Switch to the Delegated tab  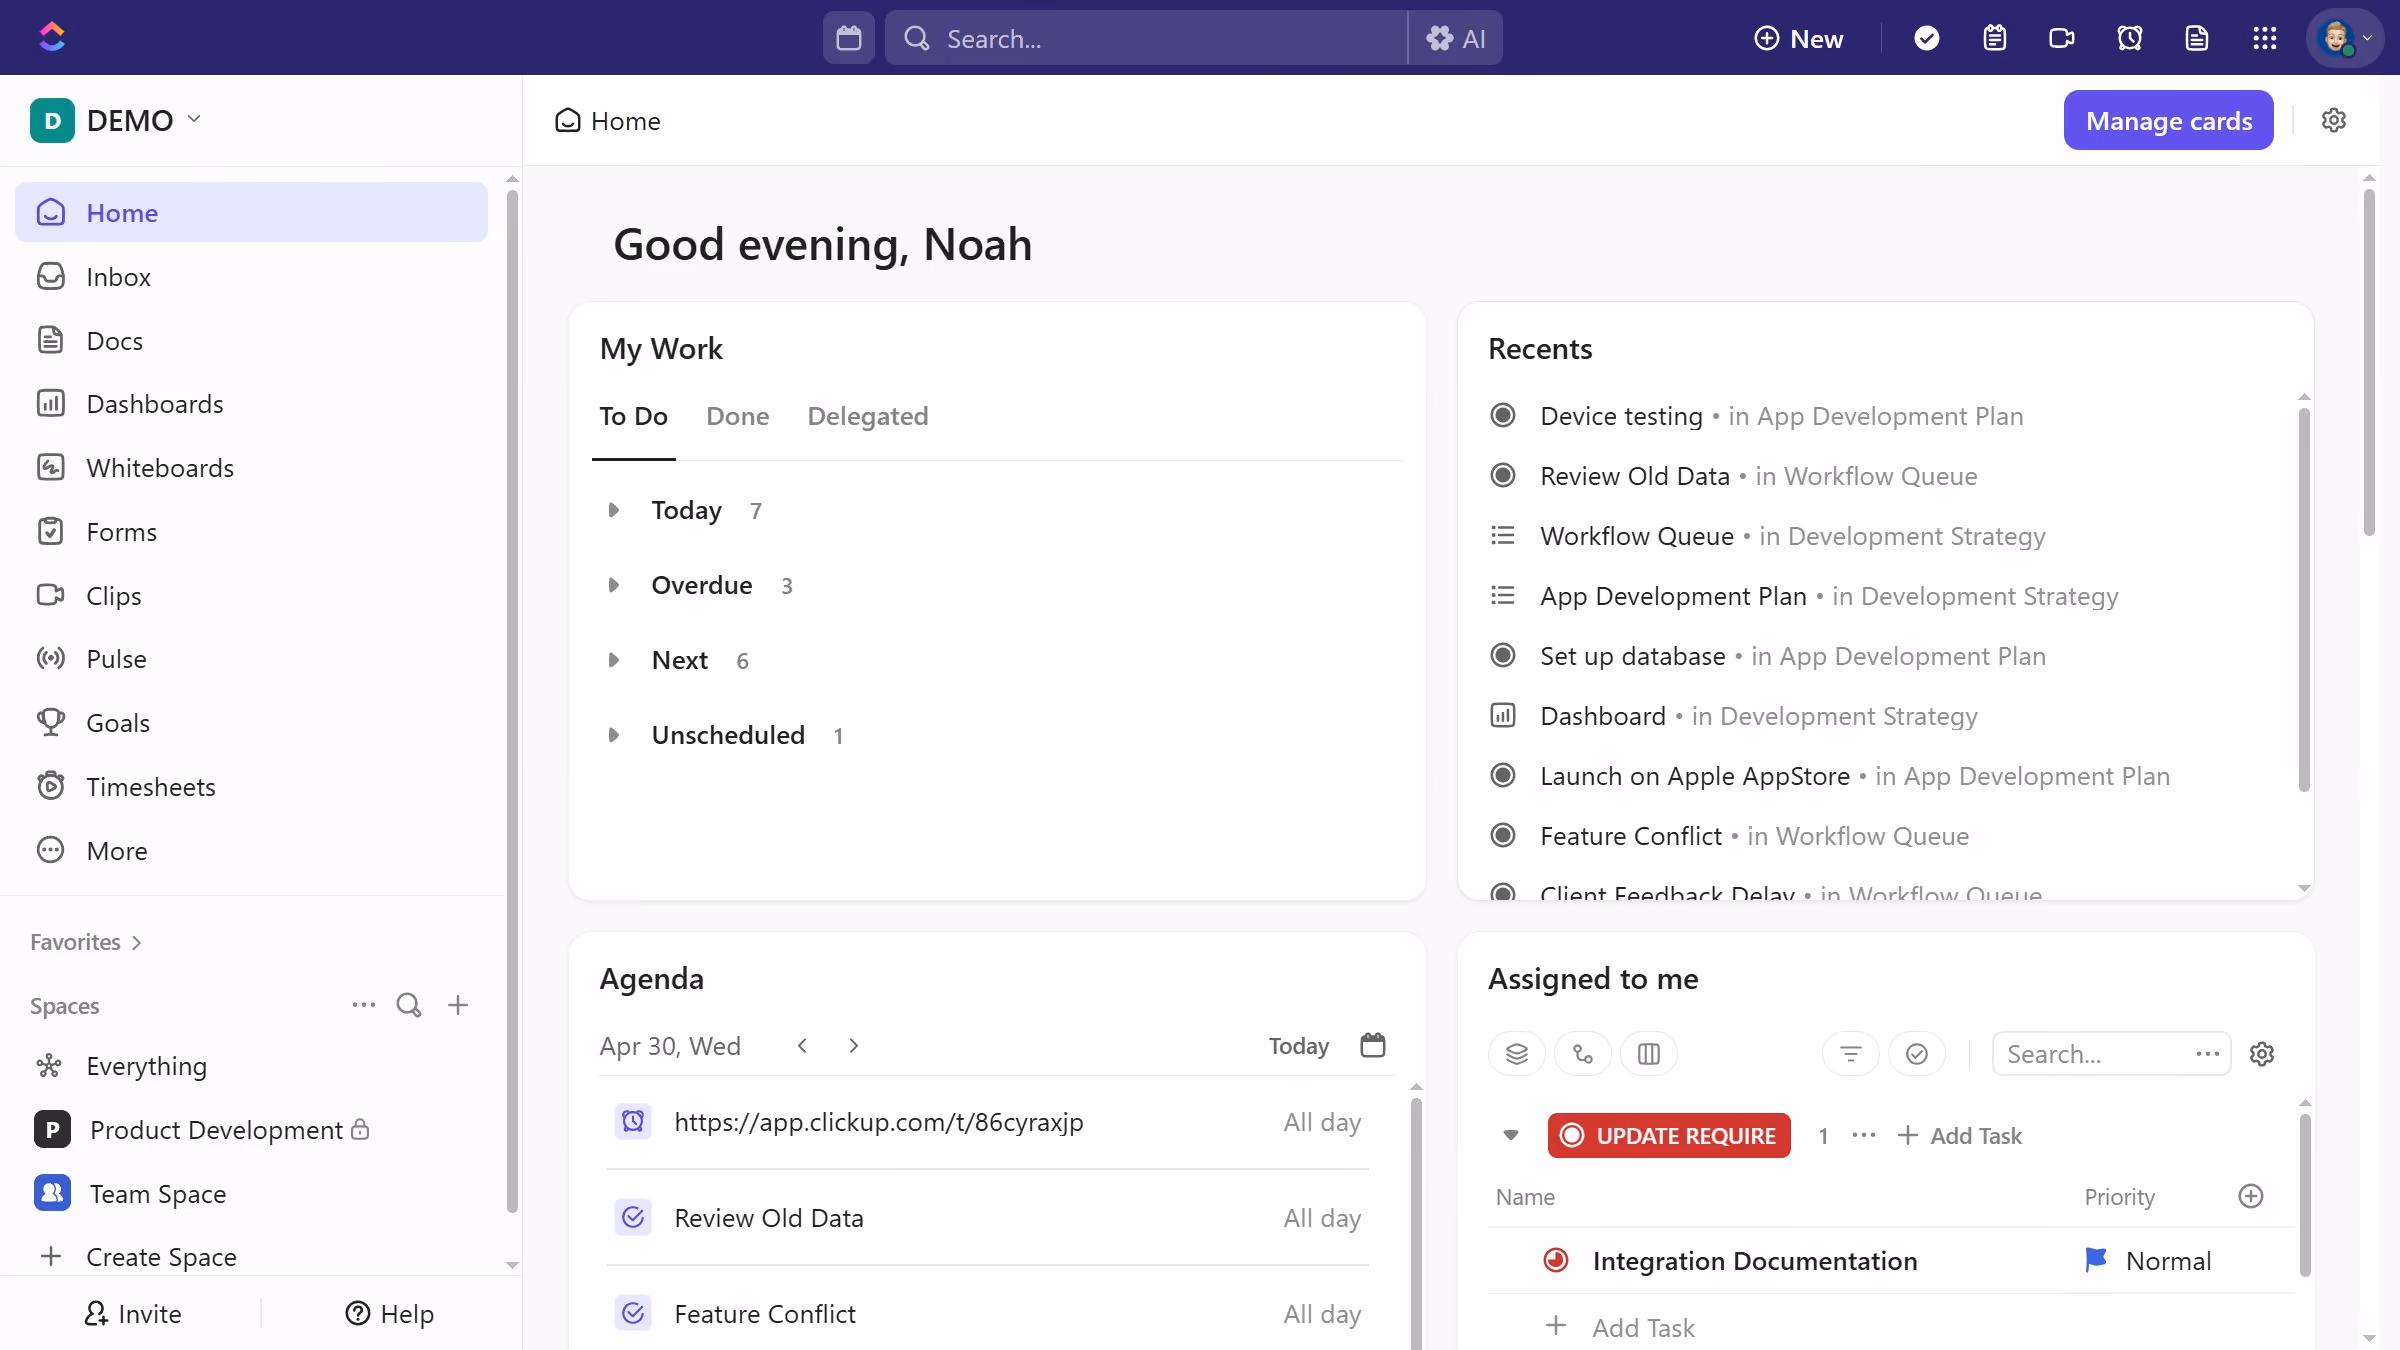[x=868, y=416]
